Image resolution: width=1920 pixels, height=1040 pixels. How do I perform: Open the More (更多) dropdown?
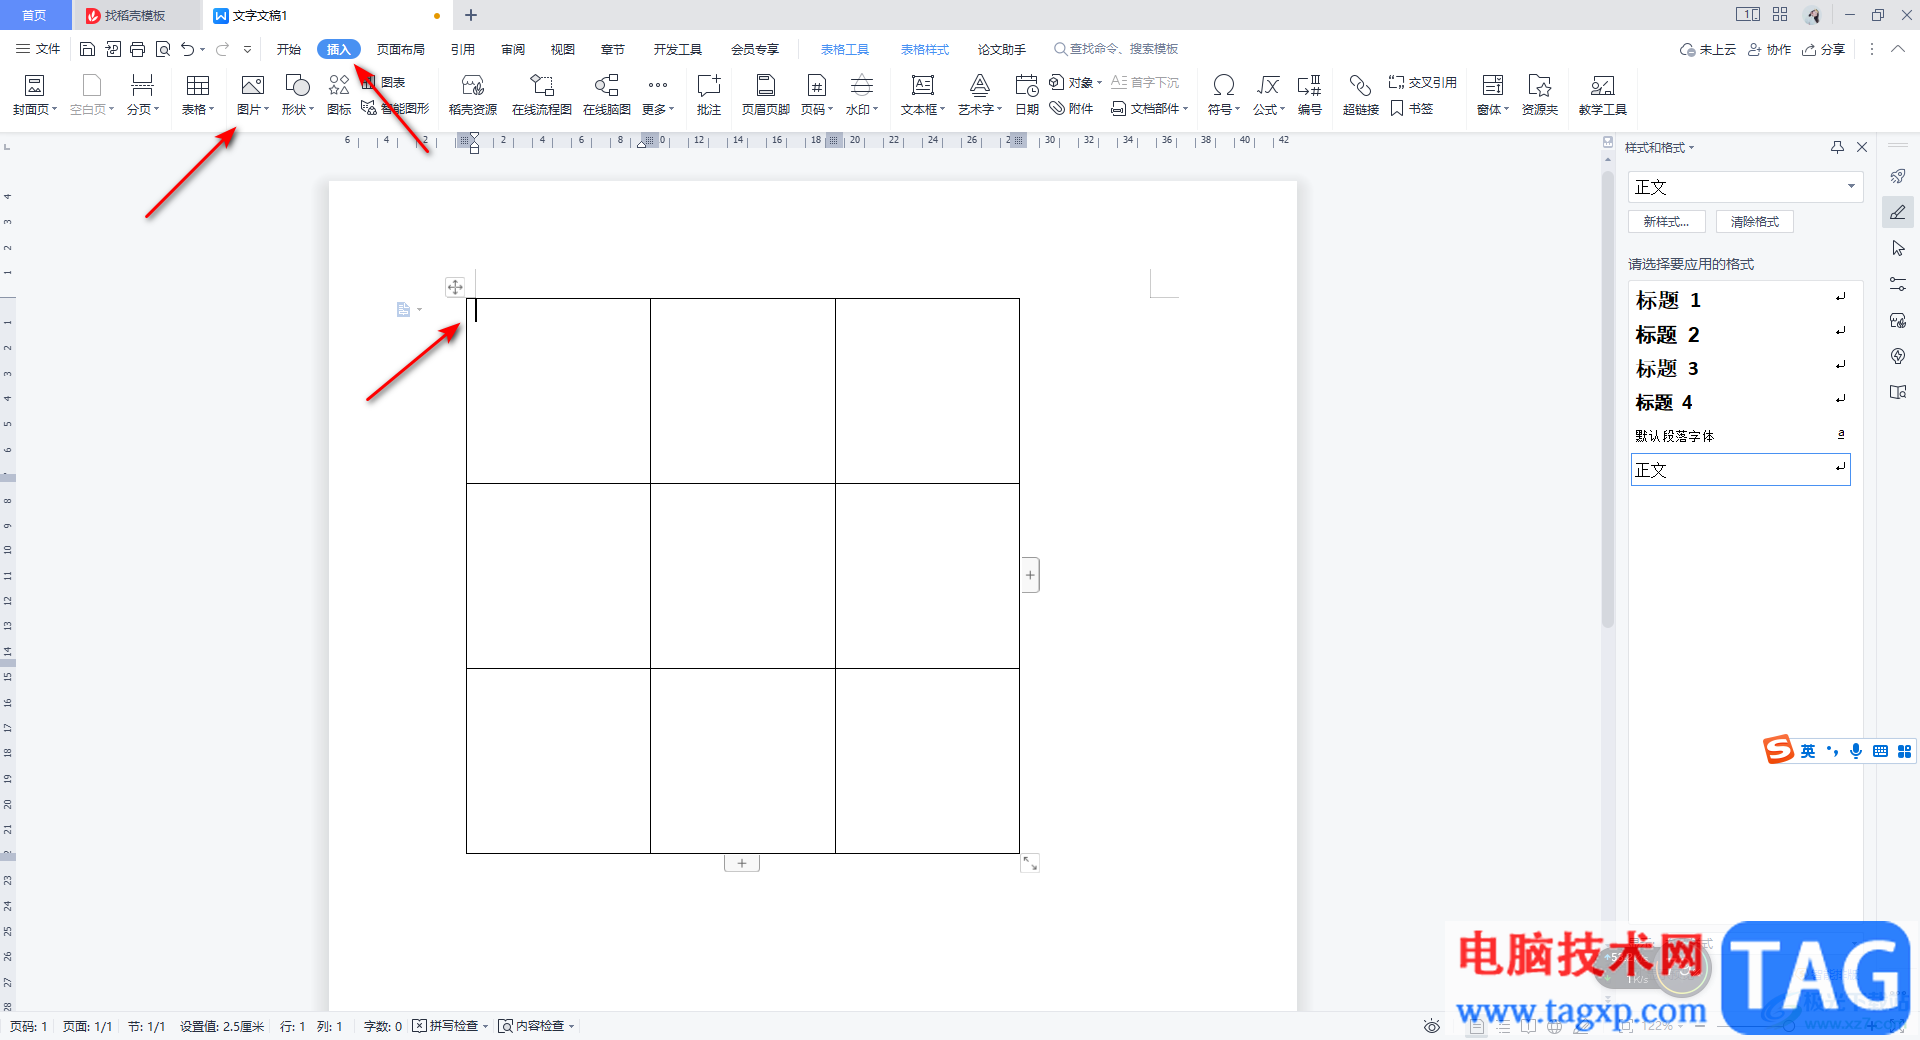[x=658, y=95]
